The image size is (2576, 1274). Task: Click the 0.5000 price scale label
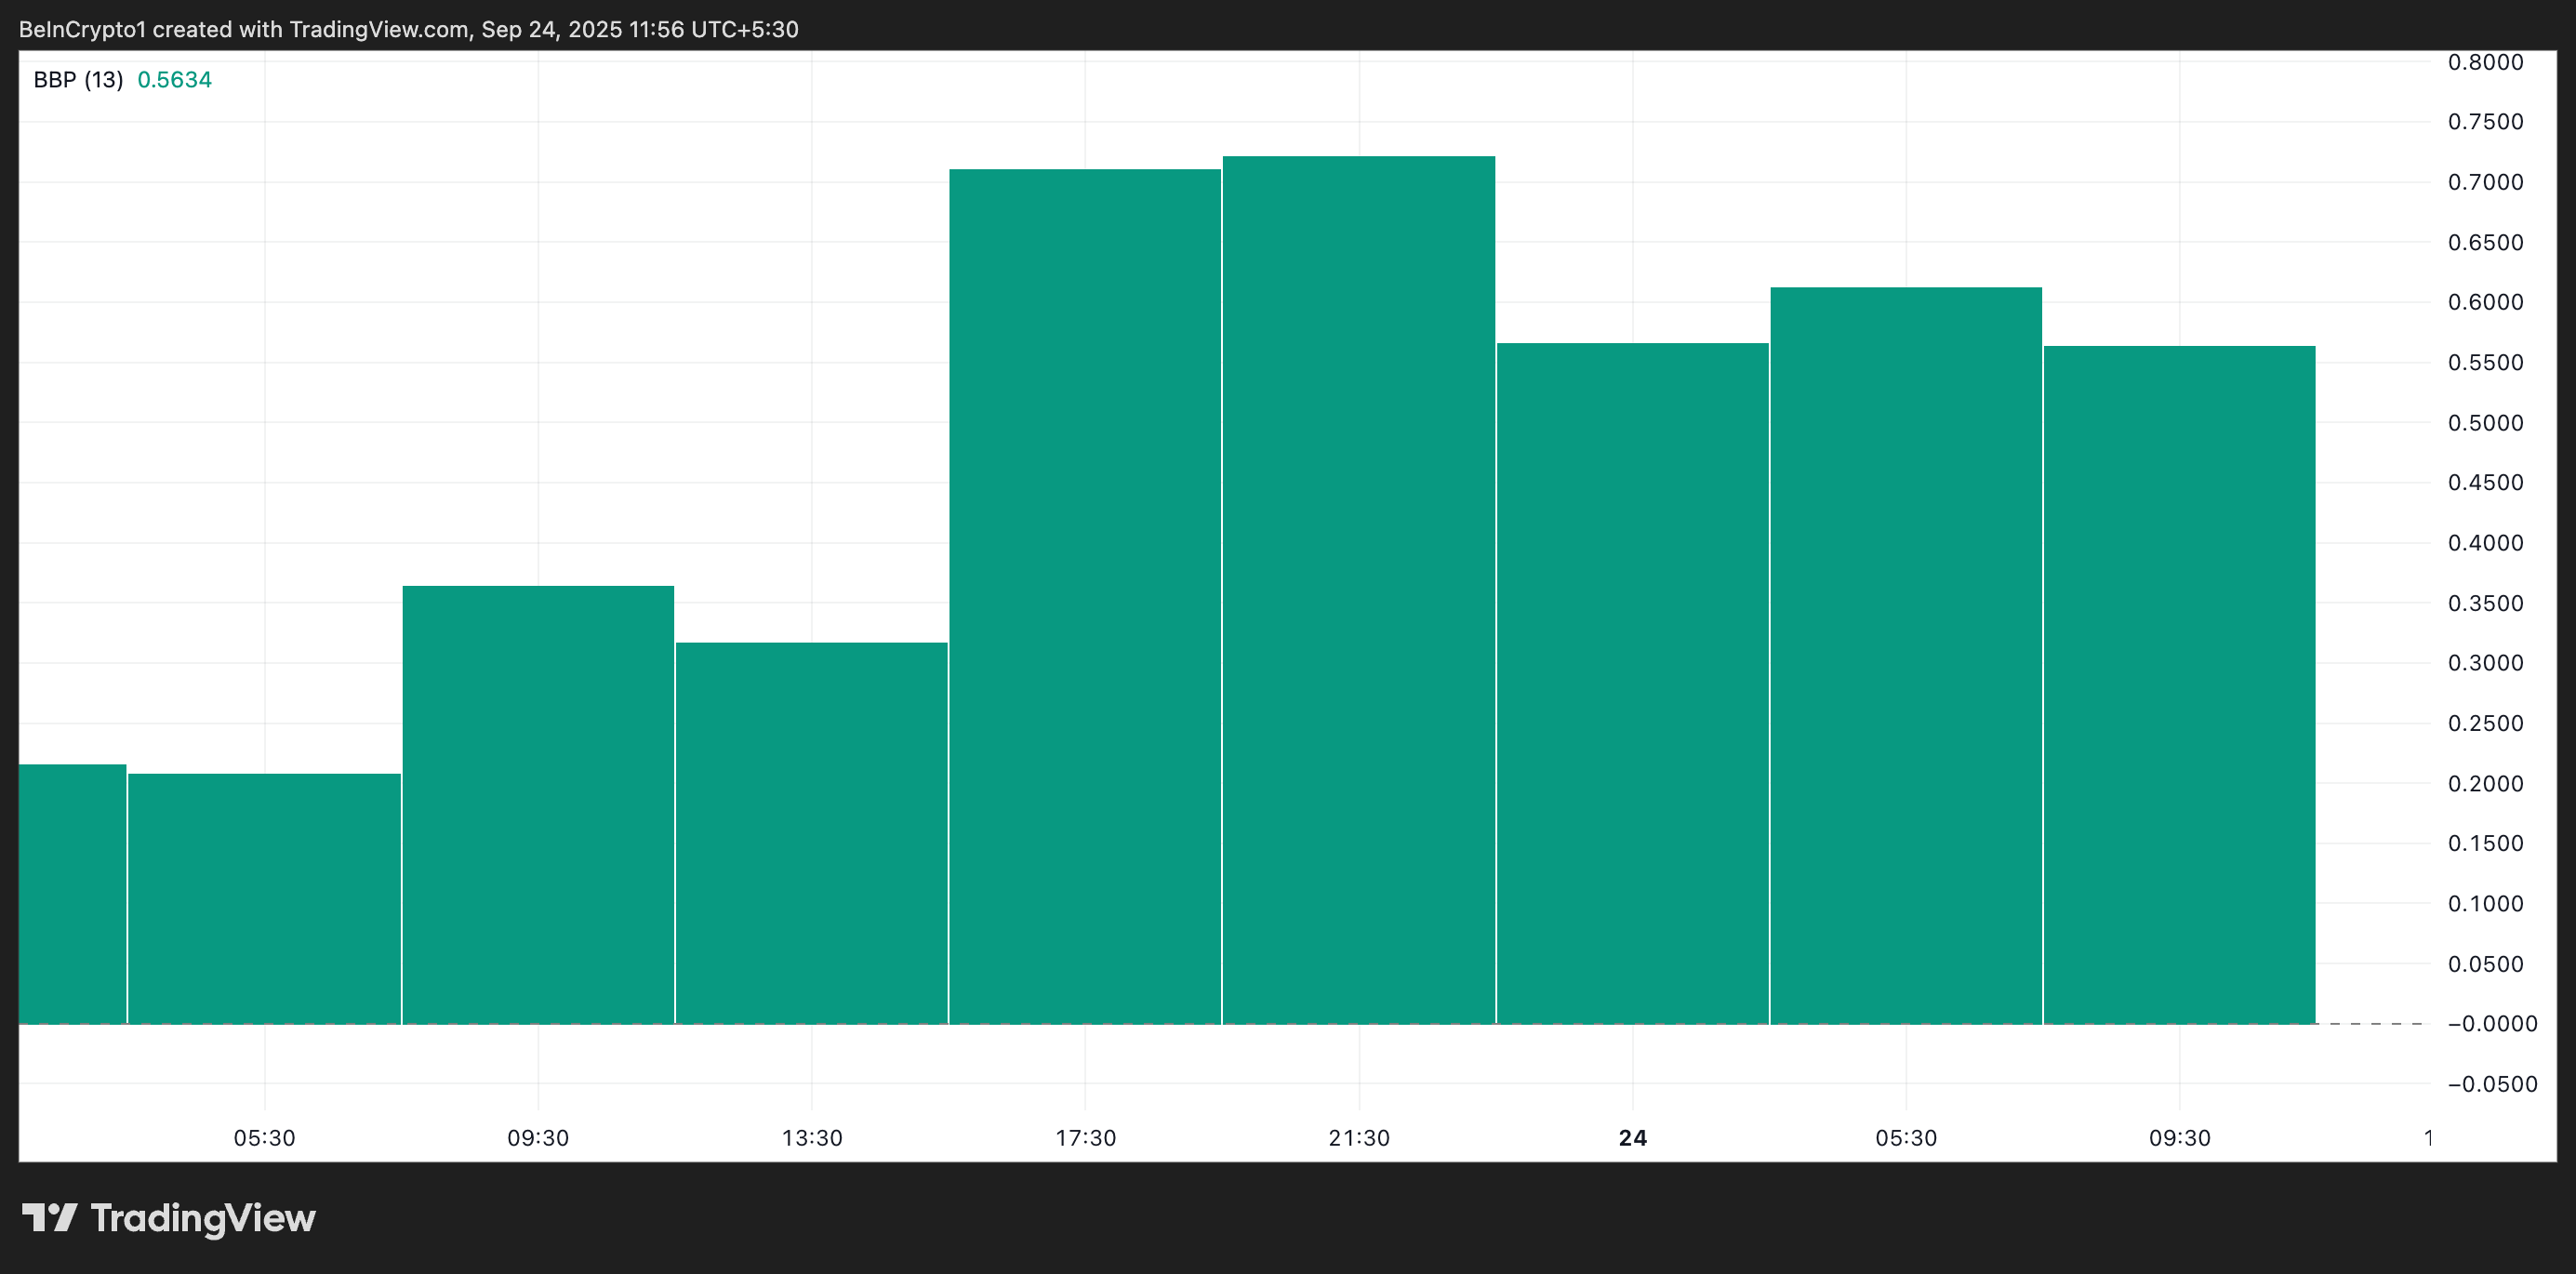(x=2485, y=423)
